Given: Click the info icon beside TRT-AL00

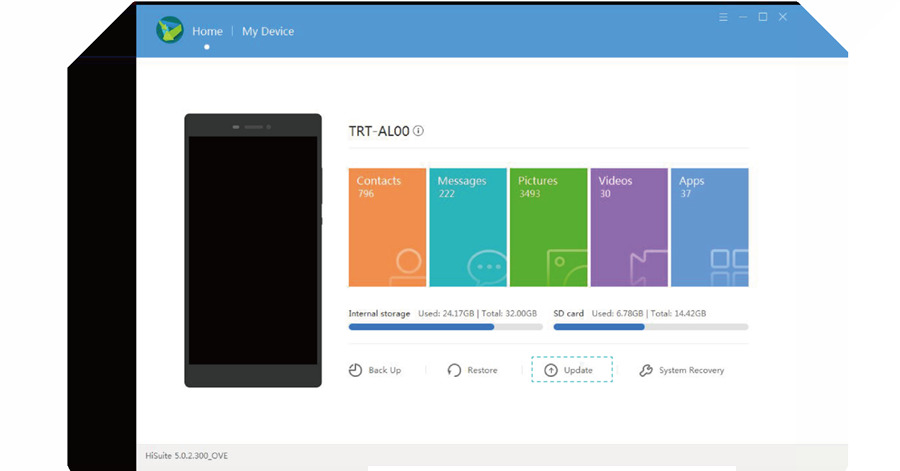Looking at the screenshot, I should click(418, 131).
